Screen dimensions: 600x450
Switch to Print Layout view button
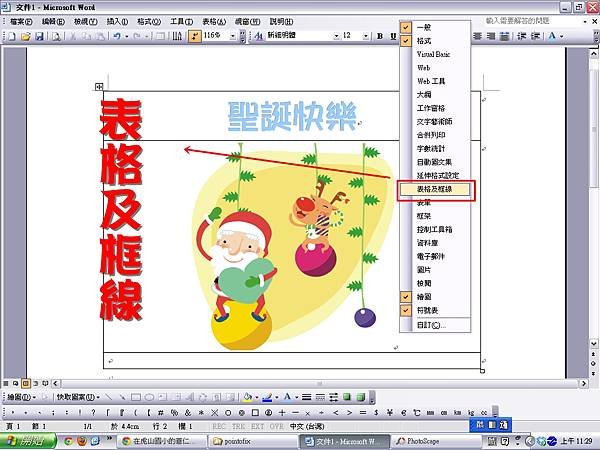point(26,383)
